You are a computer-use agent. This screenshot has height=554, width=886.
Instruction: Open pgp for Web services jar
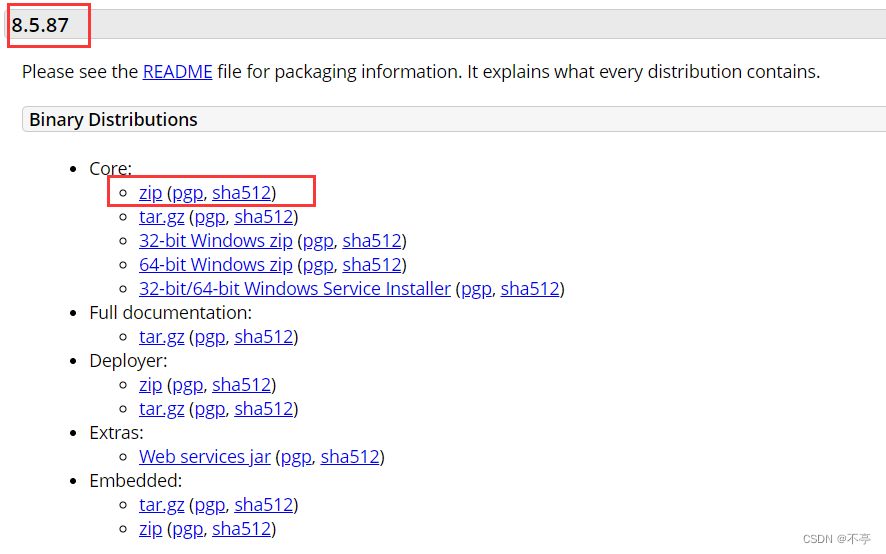pyautogui.click(x=296, y=457)
